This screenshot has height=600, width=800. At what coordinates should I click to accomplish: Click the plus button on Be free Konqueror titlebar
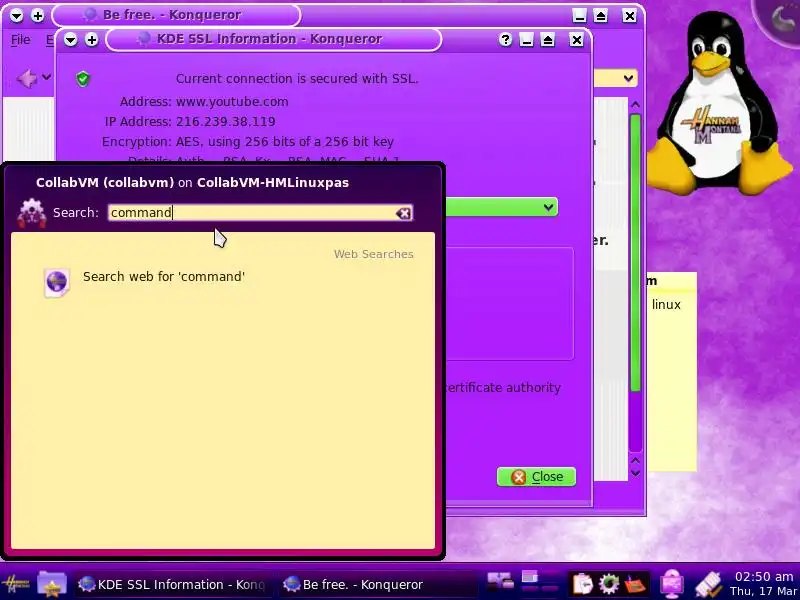pyautogui.click(x=37, y=15)
